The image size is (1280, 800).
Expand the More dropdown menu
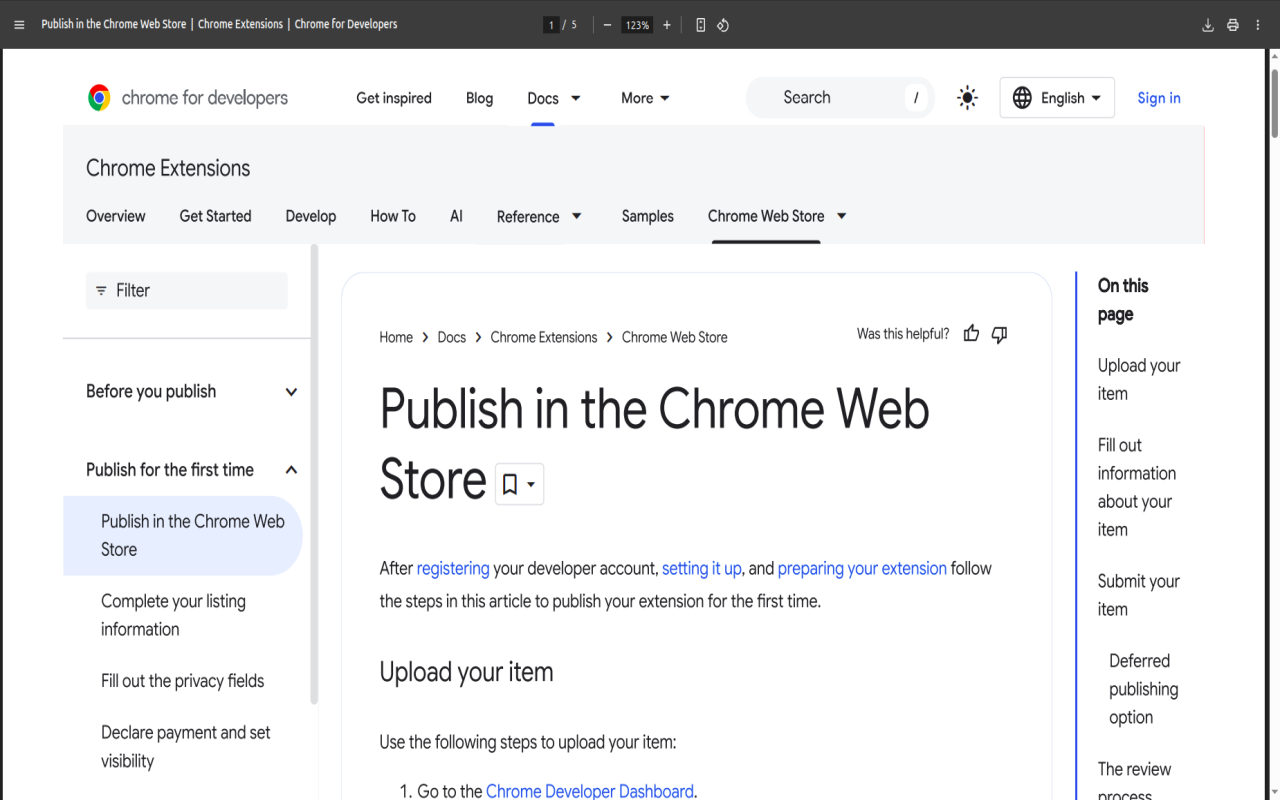646,98
